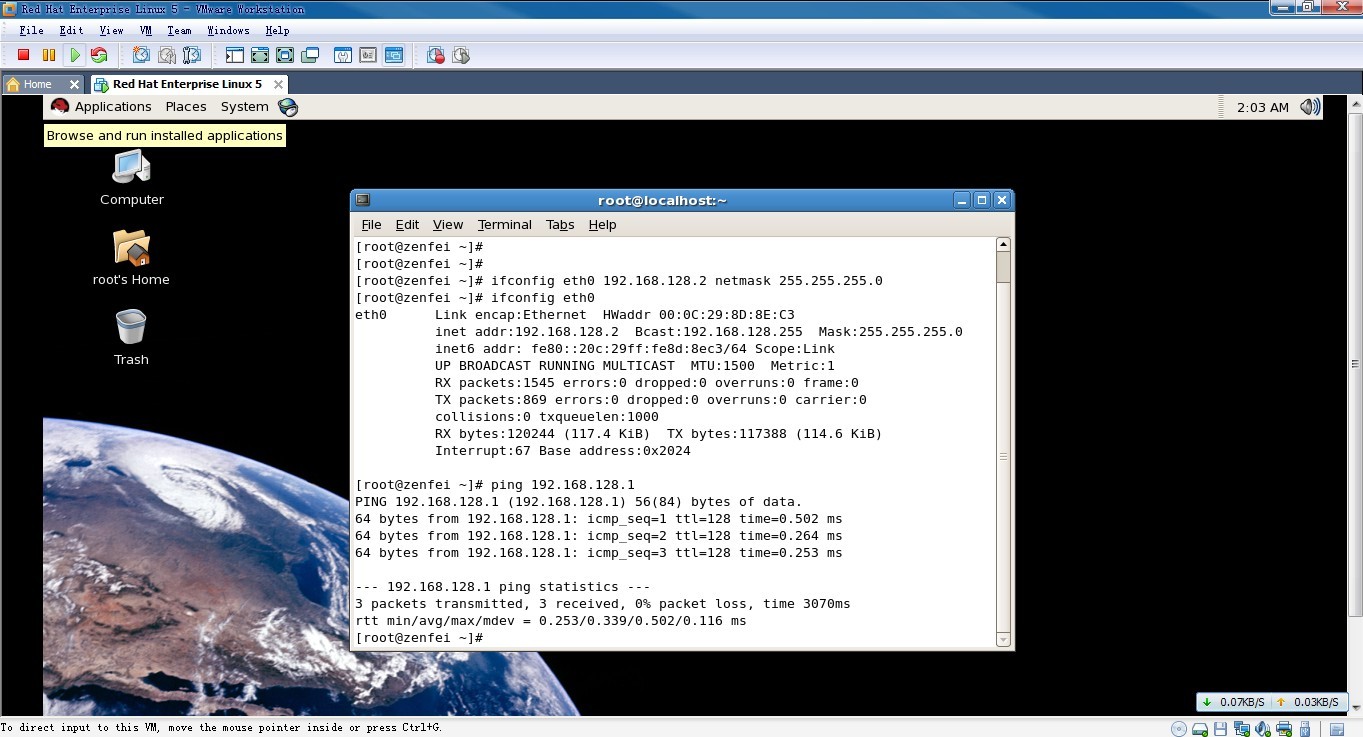1363x737 pixels.
Task: Launch the web browser globe icon on GNOME panel
Action: coord(288,107)
